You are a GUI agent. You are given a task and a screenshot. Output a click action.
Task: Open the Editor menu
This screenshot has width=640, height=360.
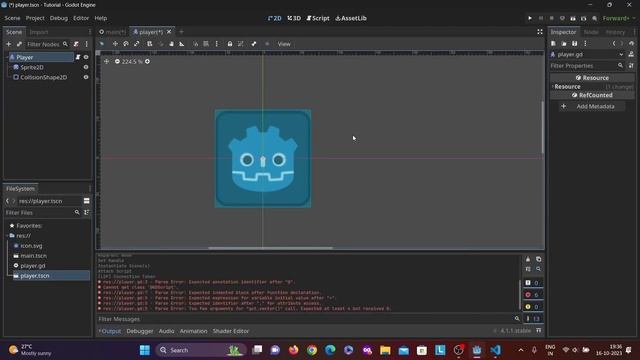[81, 18]
